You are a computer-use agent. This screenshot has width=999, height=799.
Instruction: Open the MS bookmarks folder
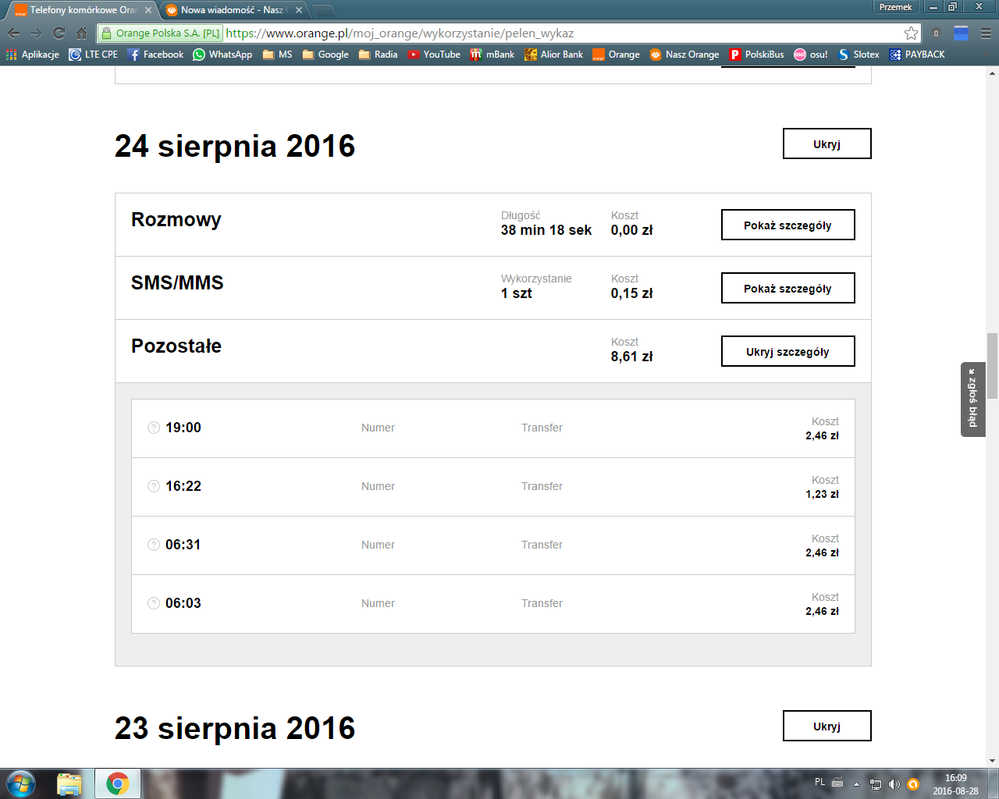click(x=277, y=55)
